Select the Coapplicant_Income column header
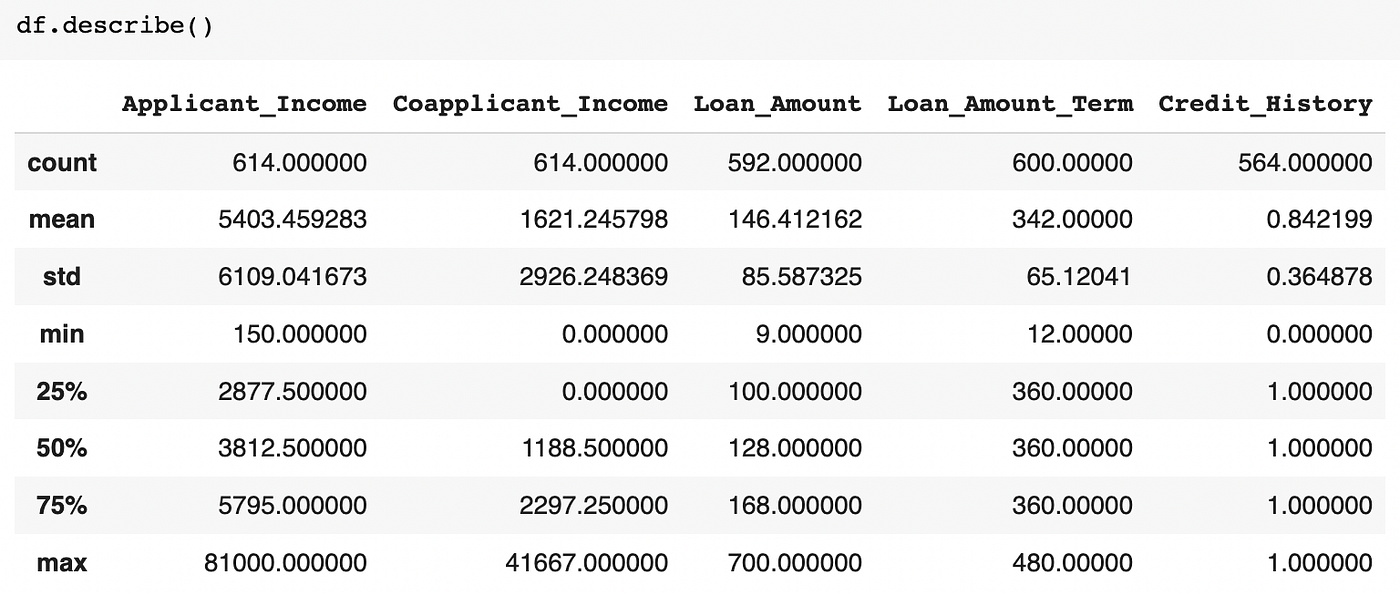This screenshot has width=1400, height=594. point(530,104)
